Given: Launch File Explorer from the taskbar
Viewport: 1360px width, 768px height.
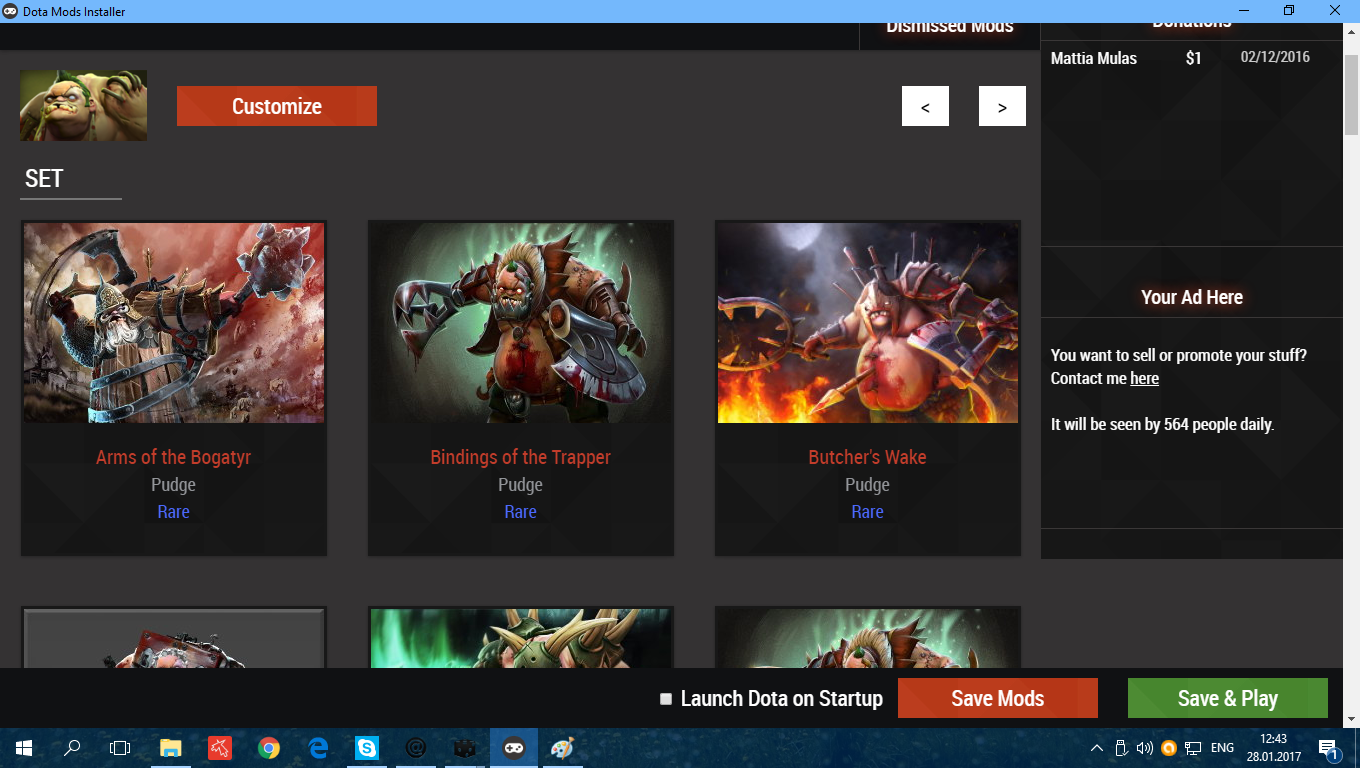Looking at the screenshot, I should point(171,748).
